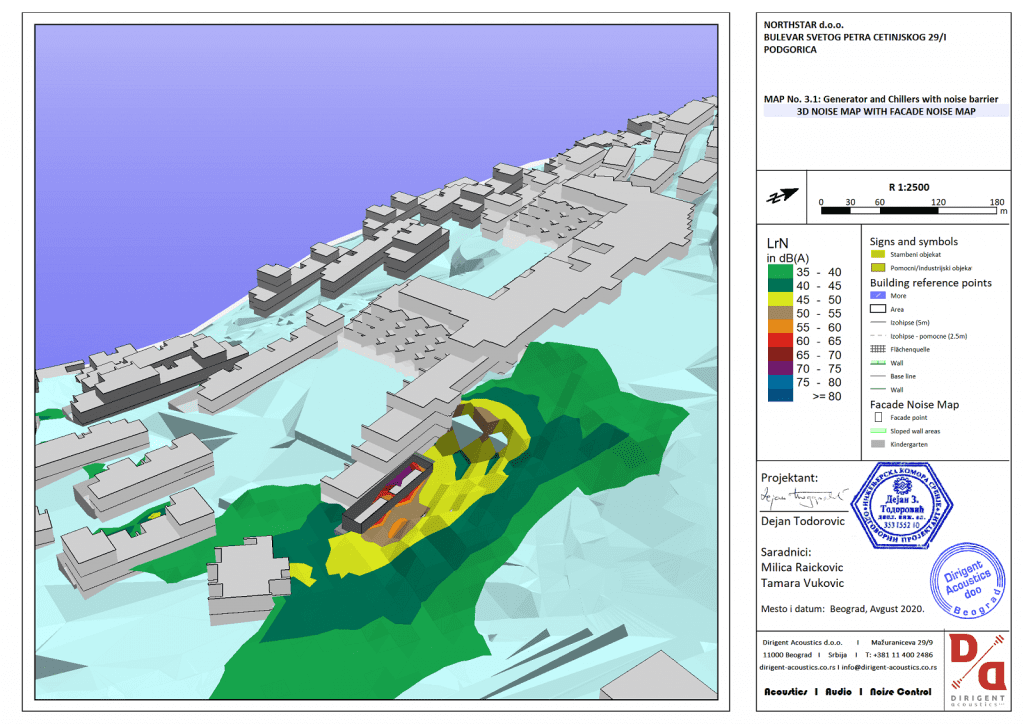Select the Stambeni objekat yellow swatch
The image size is (1024, 724).
(877, 255)
